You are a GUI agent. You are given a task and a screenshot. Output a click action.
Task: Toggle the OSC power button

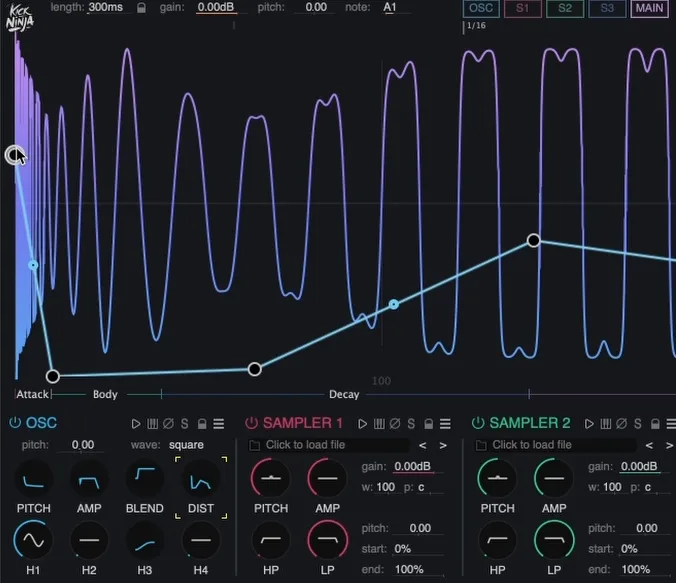(15, 423)
